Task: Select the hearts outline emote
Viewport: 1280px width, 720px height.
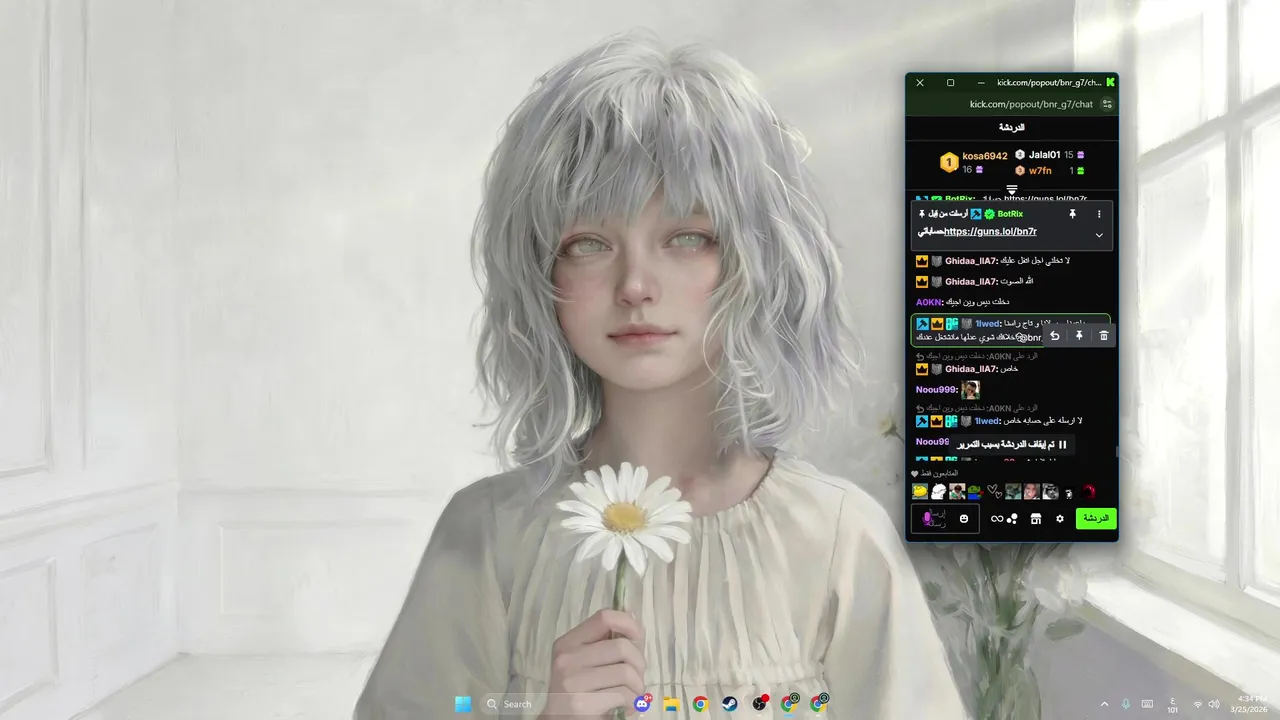Action: 994,491
